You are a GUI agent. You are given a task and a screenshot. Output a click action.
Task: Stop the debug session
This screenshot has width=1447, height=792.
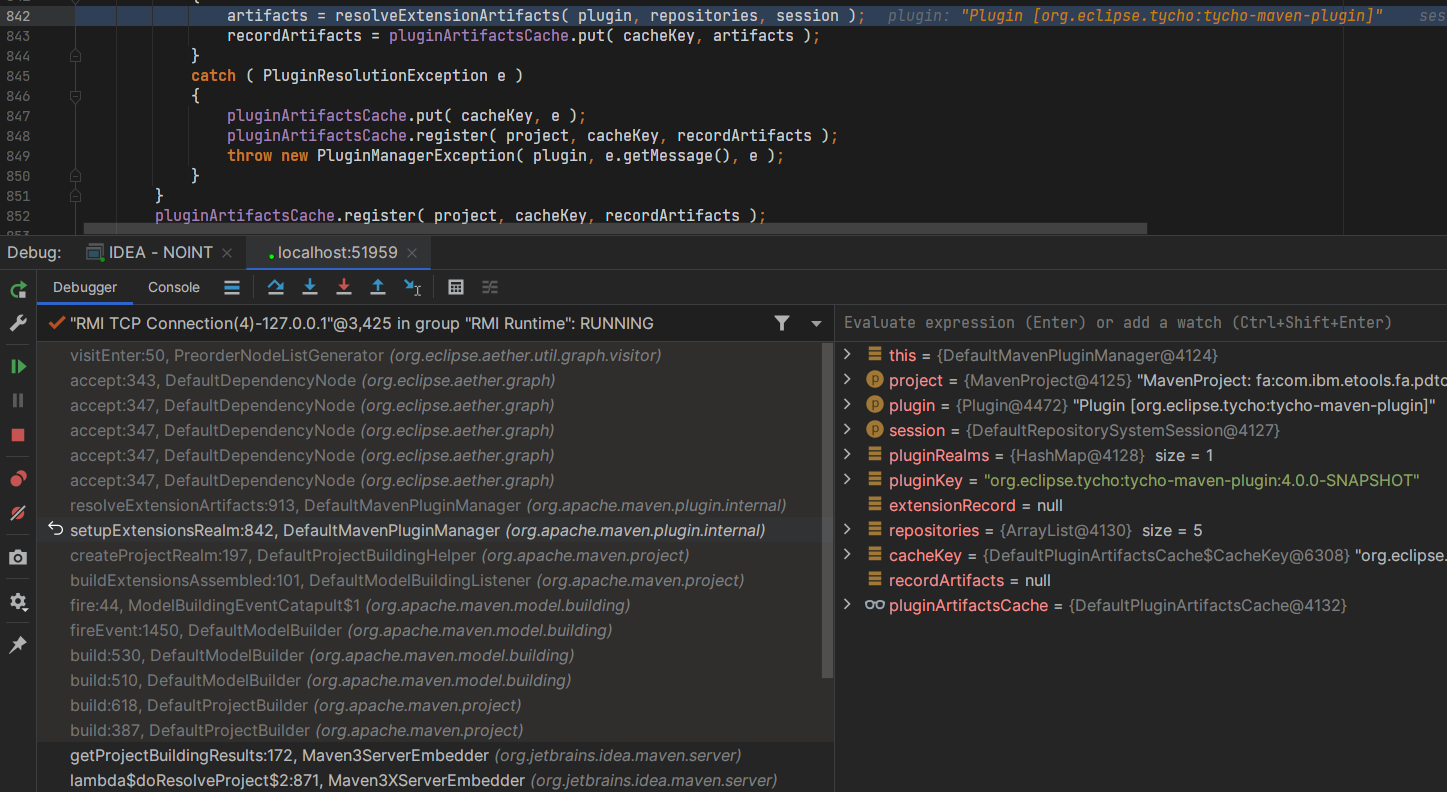pos(18,435)
